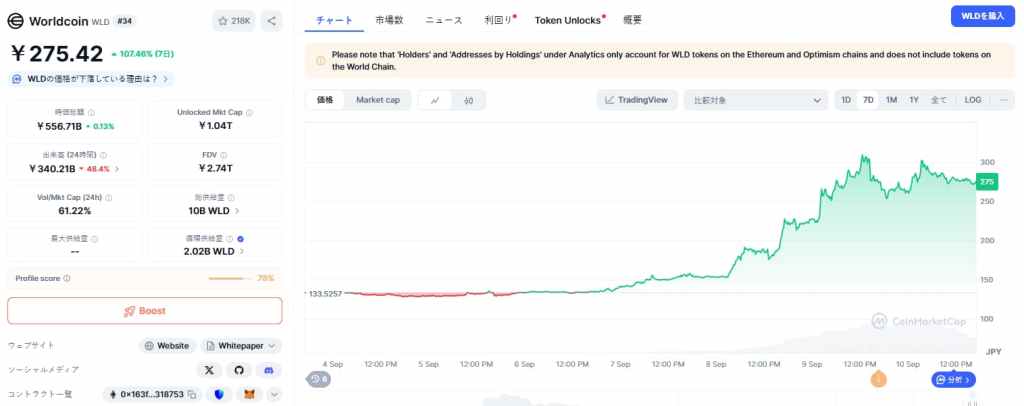Switch to 市場数 tab

[x=389, y=20]
